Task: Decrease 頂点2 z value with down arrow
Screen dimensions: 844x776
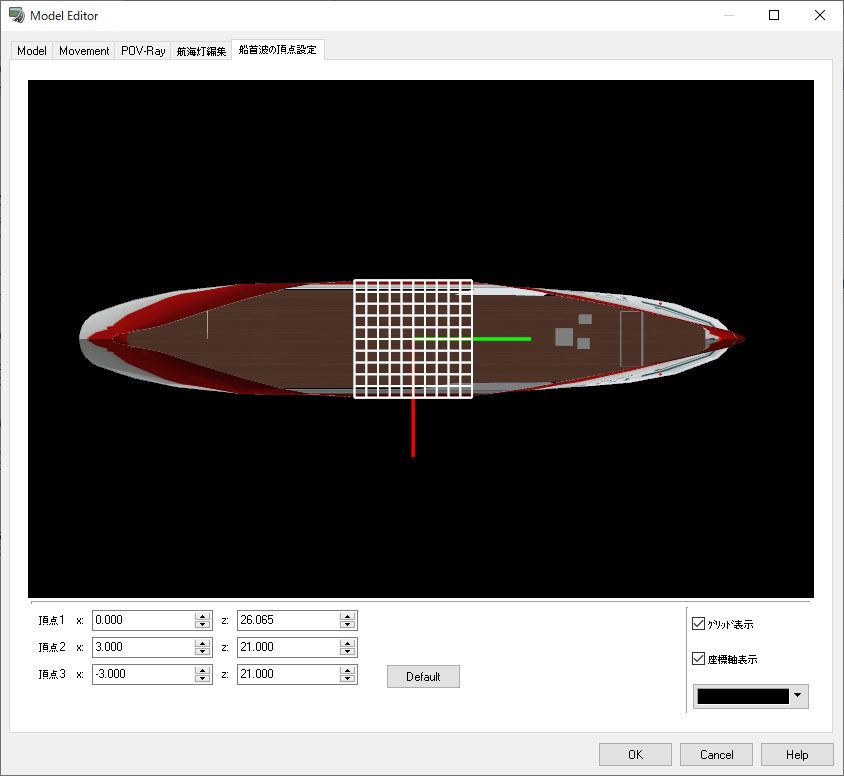Action: point(347,652)
